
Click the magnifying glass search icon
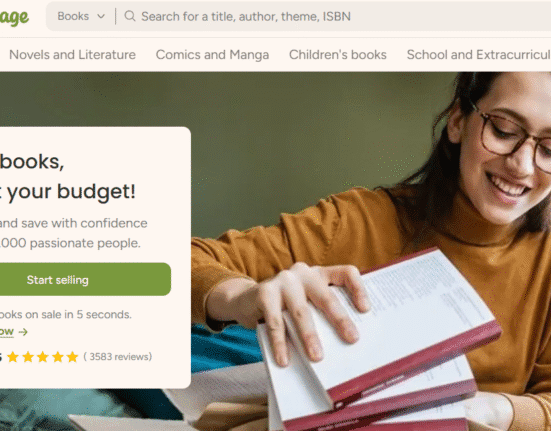[x=130, y=16]
